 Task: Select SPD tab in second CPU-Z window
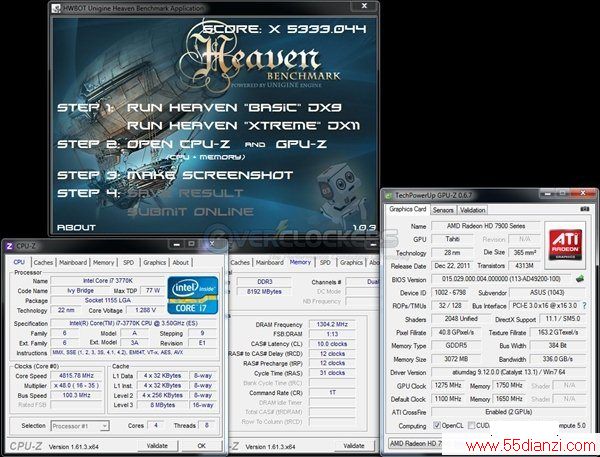pyautogui.click(x=325, y=263)
